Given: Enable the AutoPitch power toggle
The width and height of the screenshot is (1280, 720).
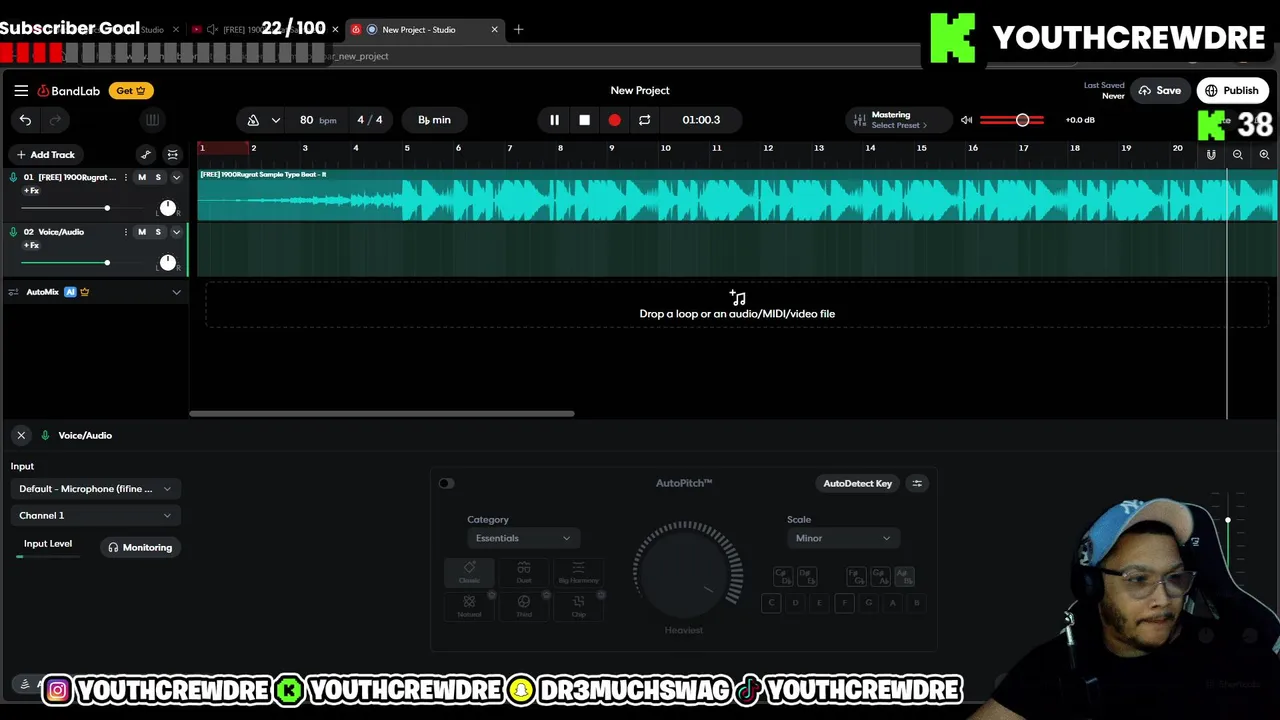Looking at the screenshot, I should coord(446,484).
